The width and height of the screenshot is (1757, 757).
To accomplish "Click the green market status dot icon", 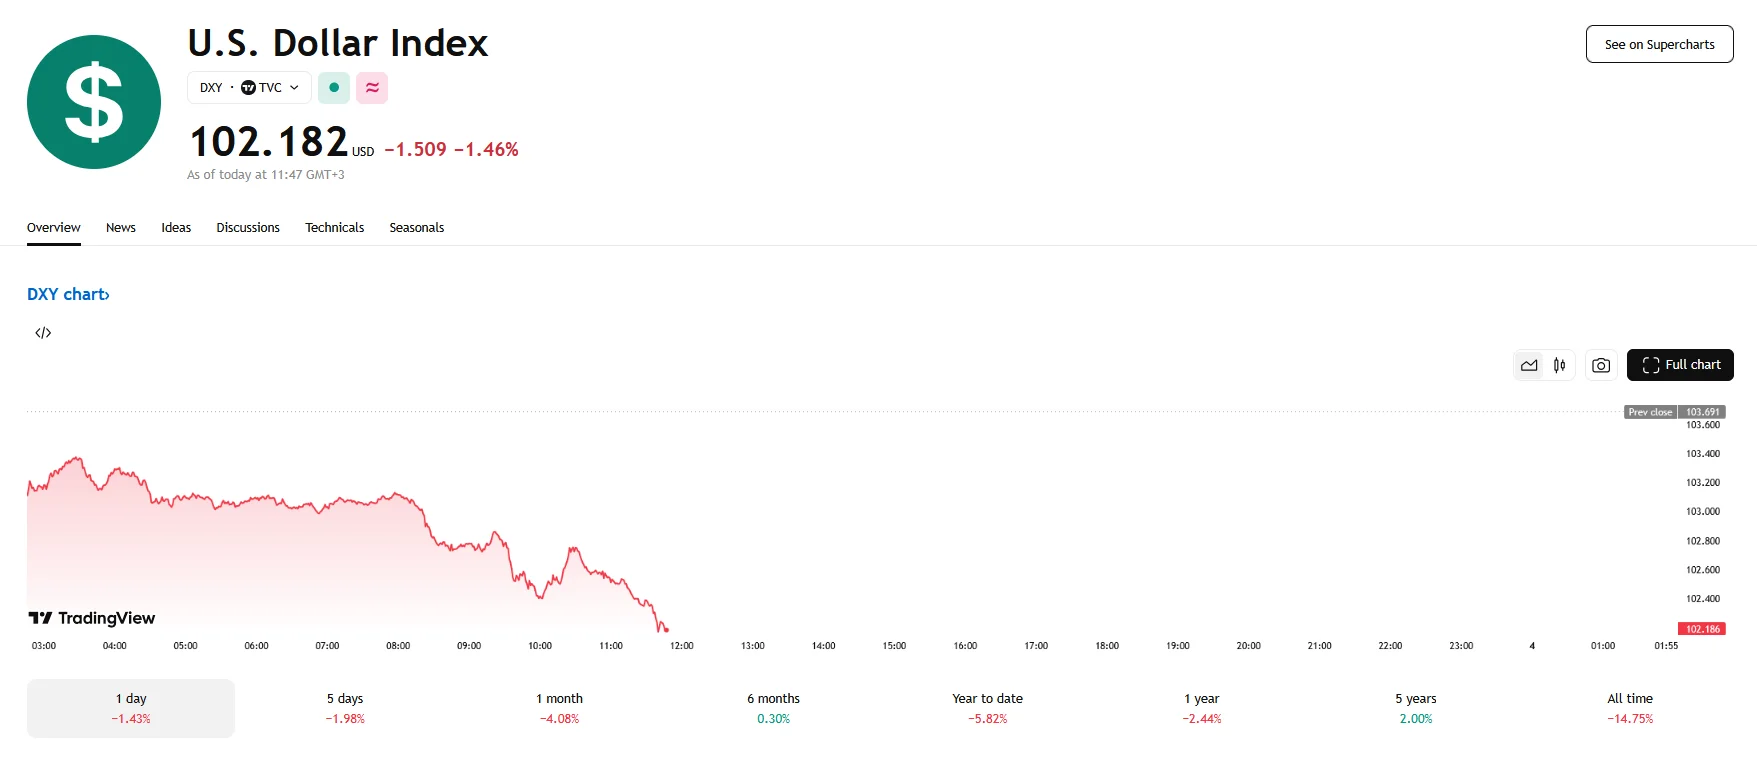I will pyautogui.click(x=334, y=88).
